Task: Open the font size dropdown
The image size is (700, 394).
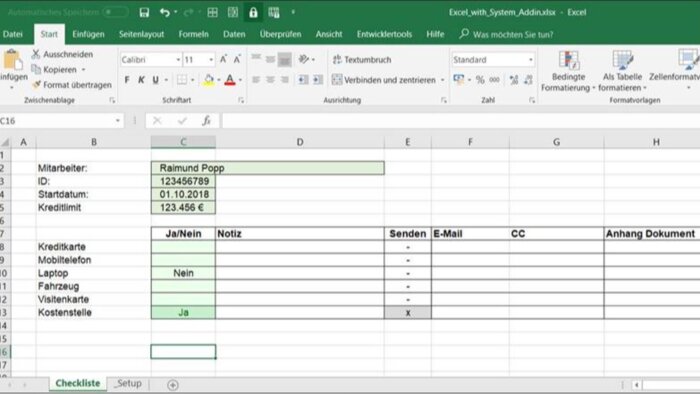Action: point(211,60)
